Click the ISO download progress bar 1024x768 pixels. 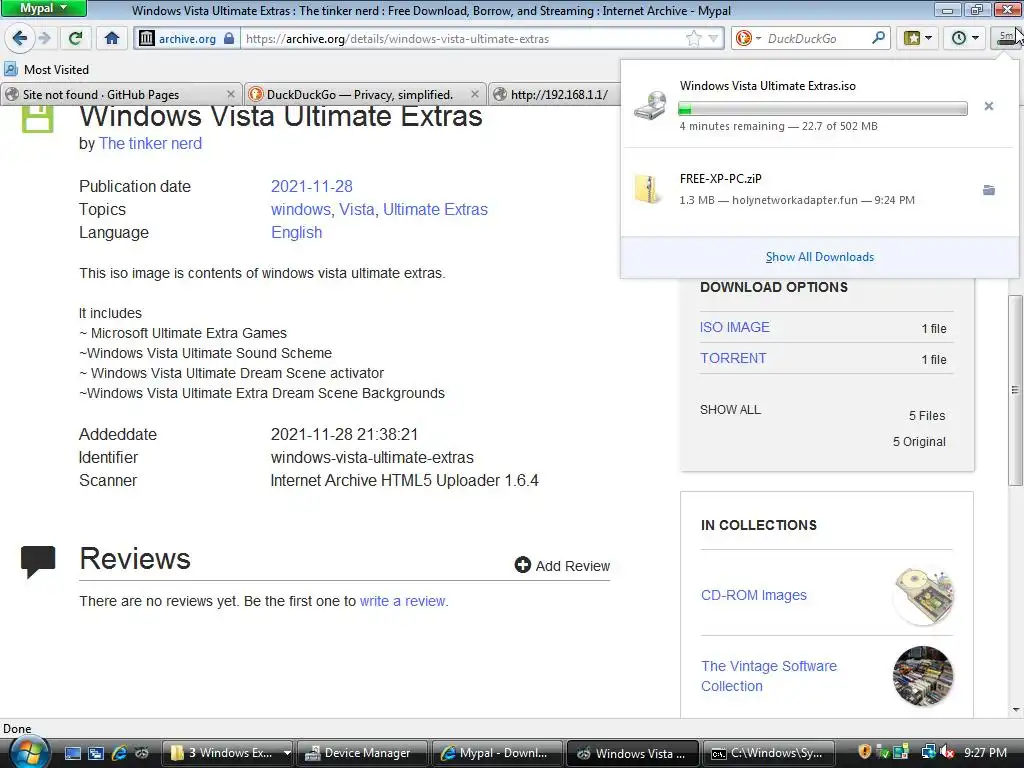[823, 108]
